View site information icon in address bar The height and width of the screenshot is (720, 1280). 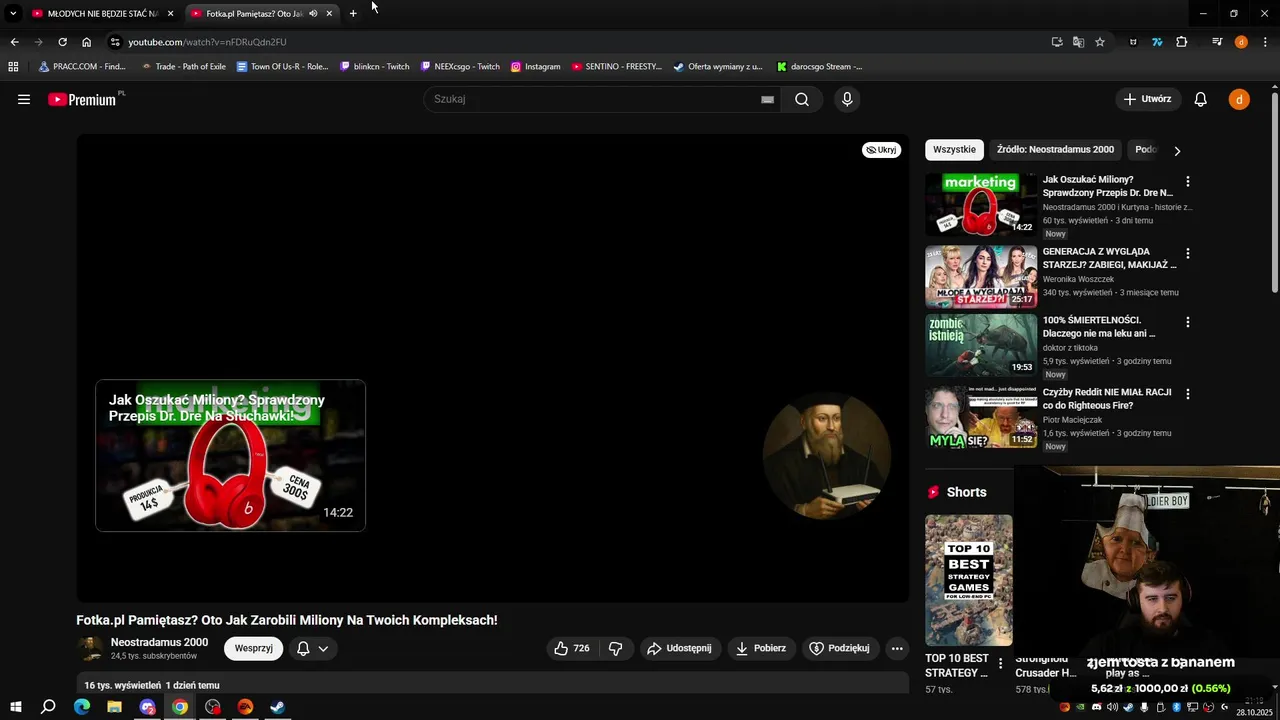point(115,42)
